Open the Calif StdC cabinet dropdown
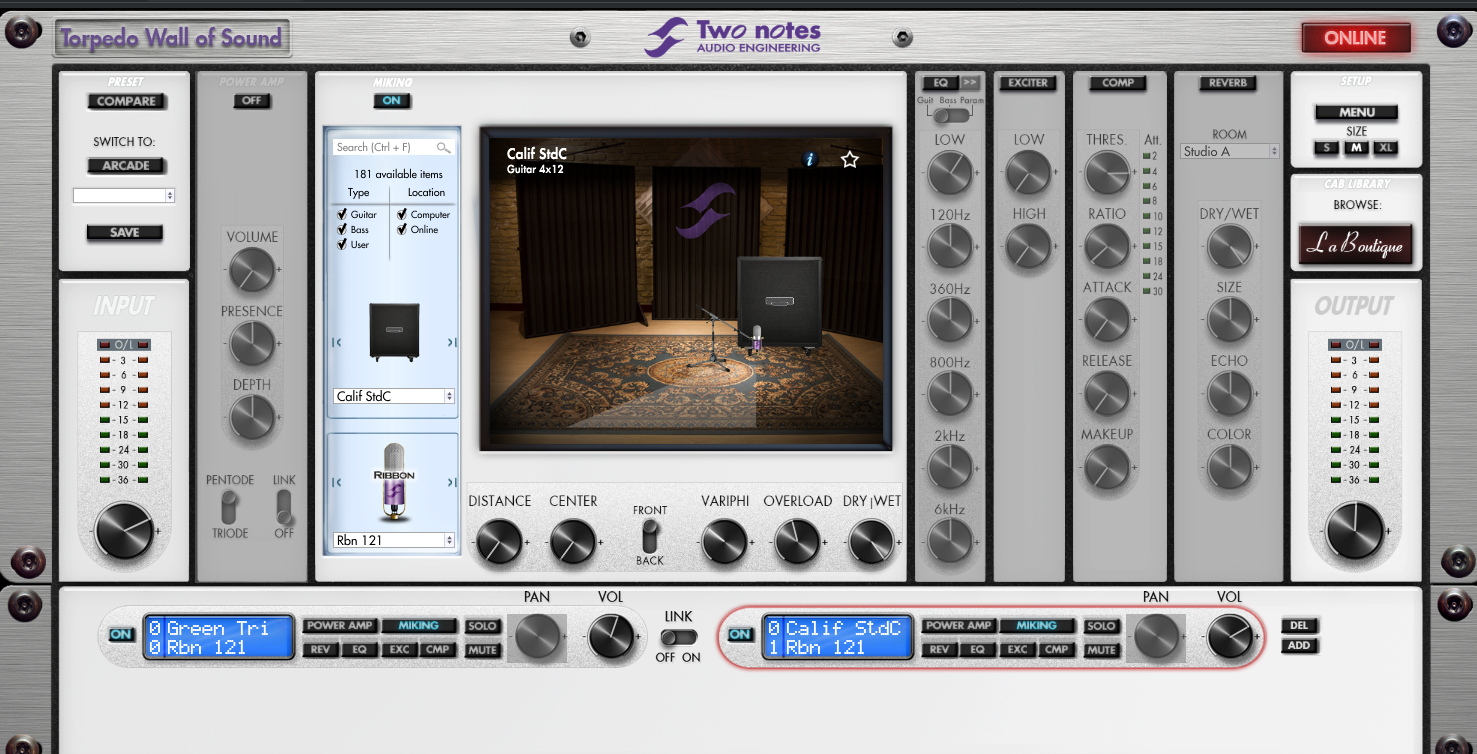 (393, 396)
